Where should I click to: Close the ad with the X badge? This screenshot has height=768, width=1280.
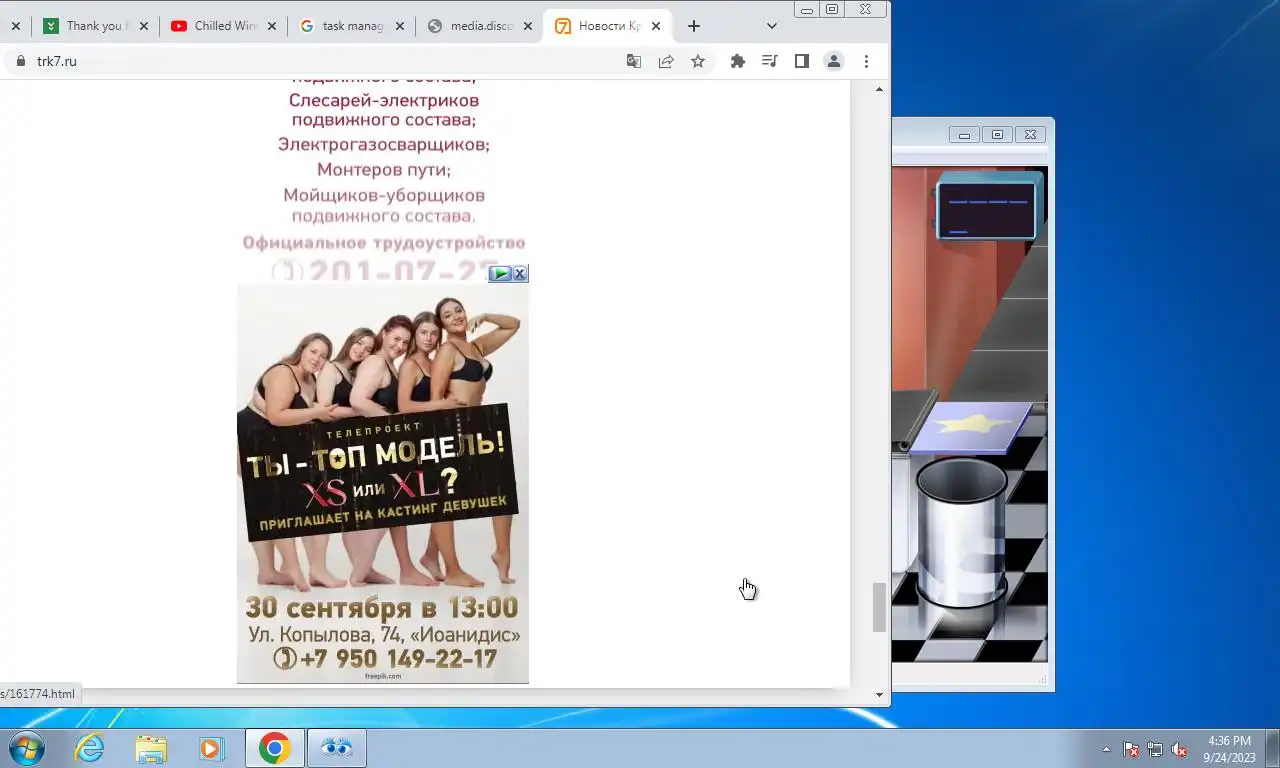coord(520,273)
